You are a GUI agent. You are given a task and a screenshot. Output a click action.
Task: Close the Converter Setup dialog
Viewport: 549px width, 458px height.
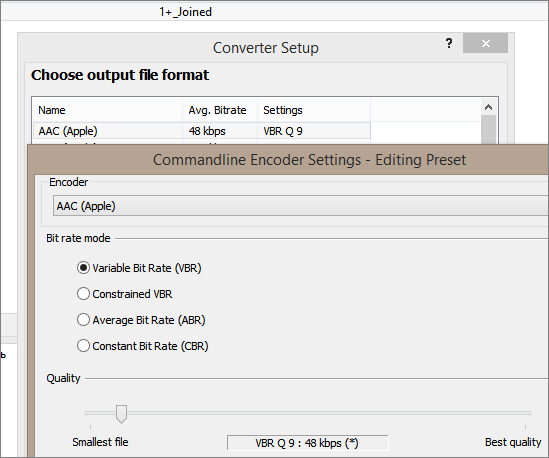pyautogui.click(x=485, y=43)
